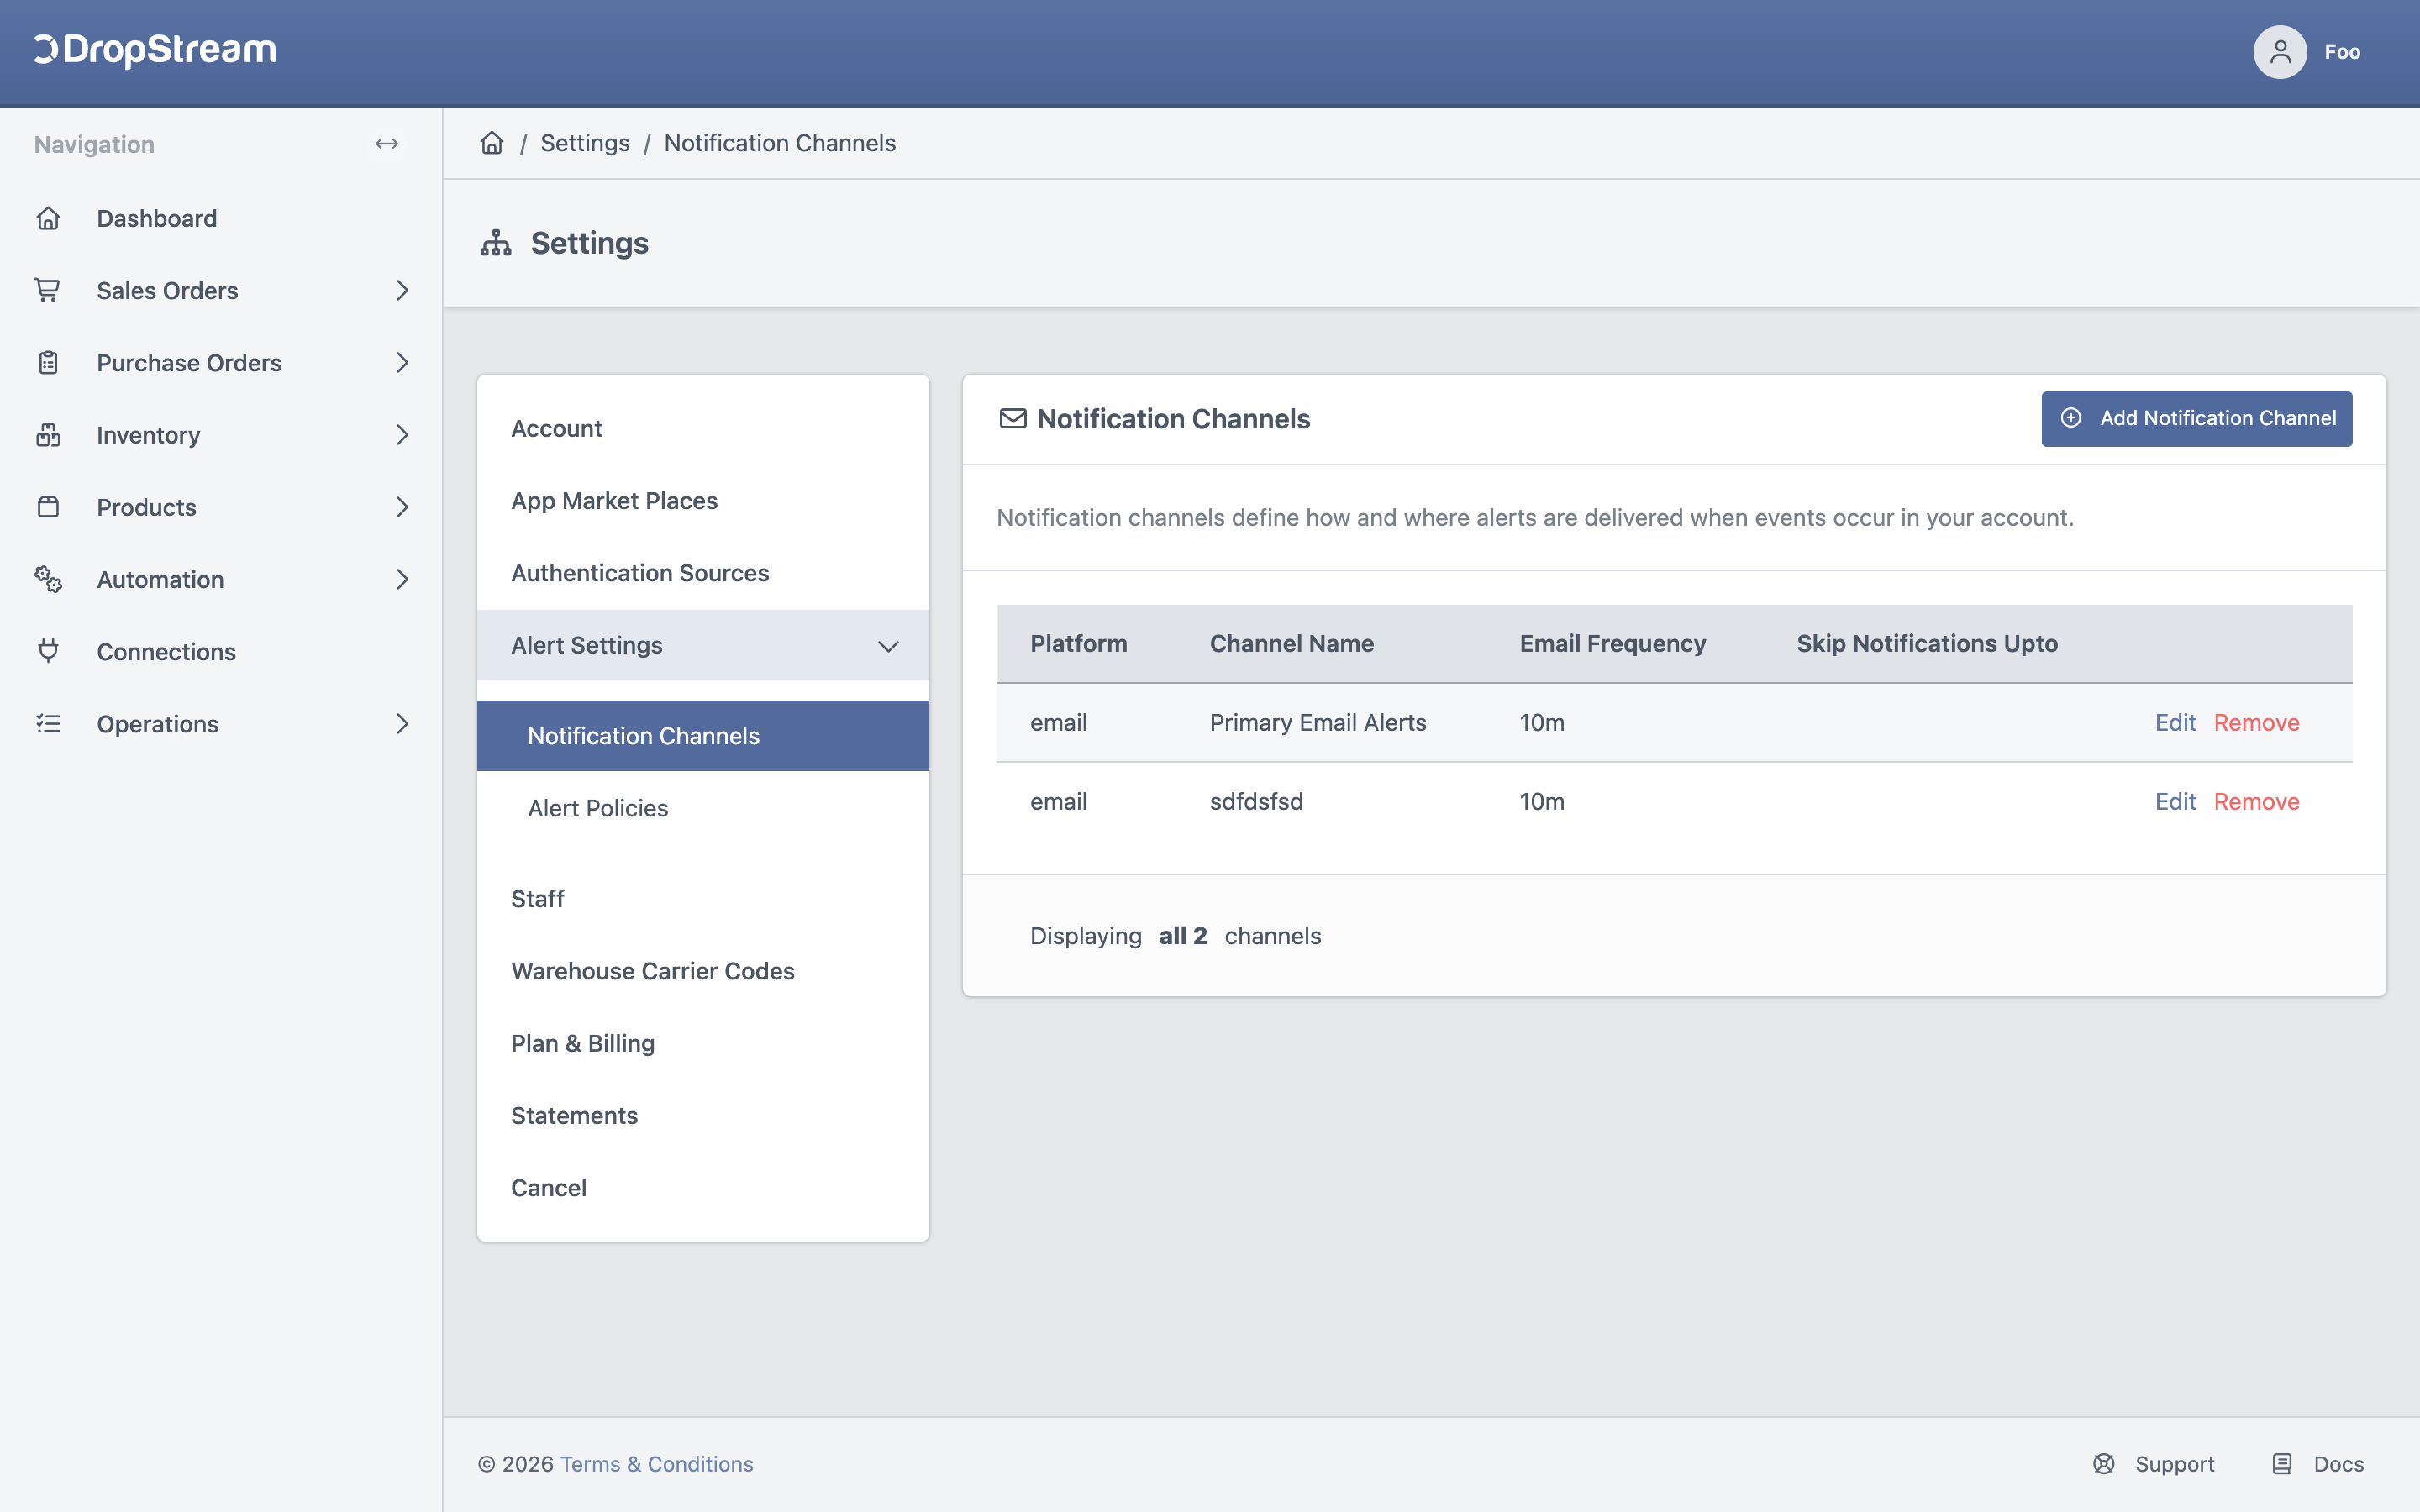Collapse the Alert Settings section

[x=703, y=645]
